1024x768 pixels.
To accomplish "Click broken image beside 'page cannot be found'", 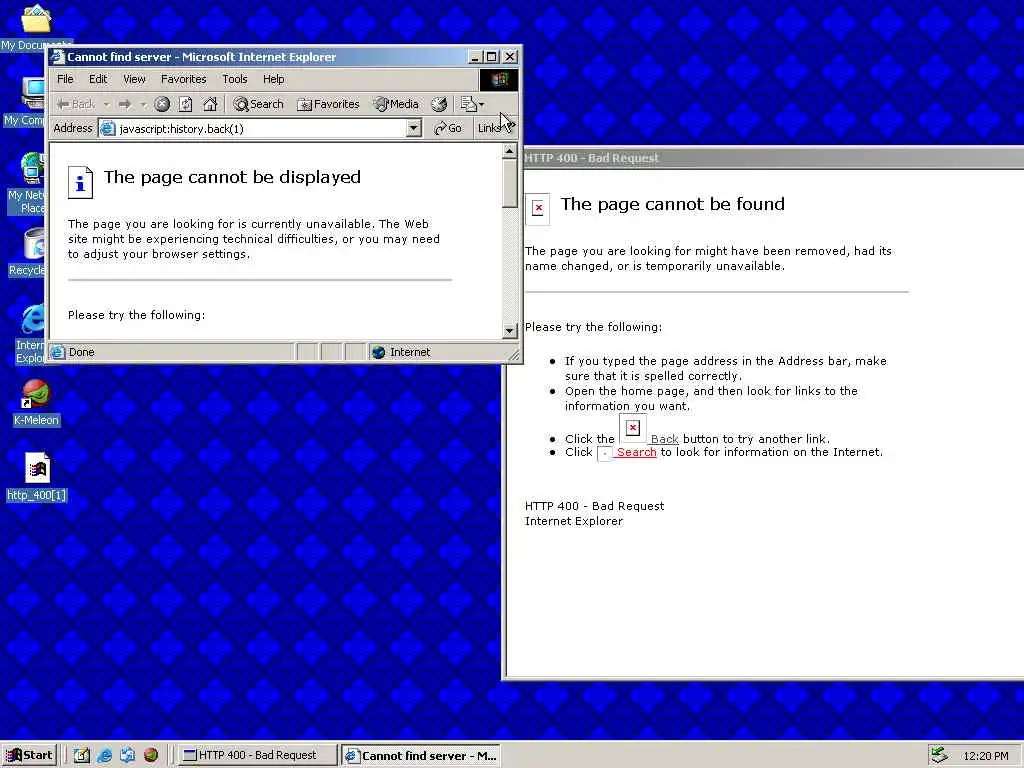I will click(538, 208).
